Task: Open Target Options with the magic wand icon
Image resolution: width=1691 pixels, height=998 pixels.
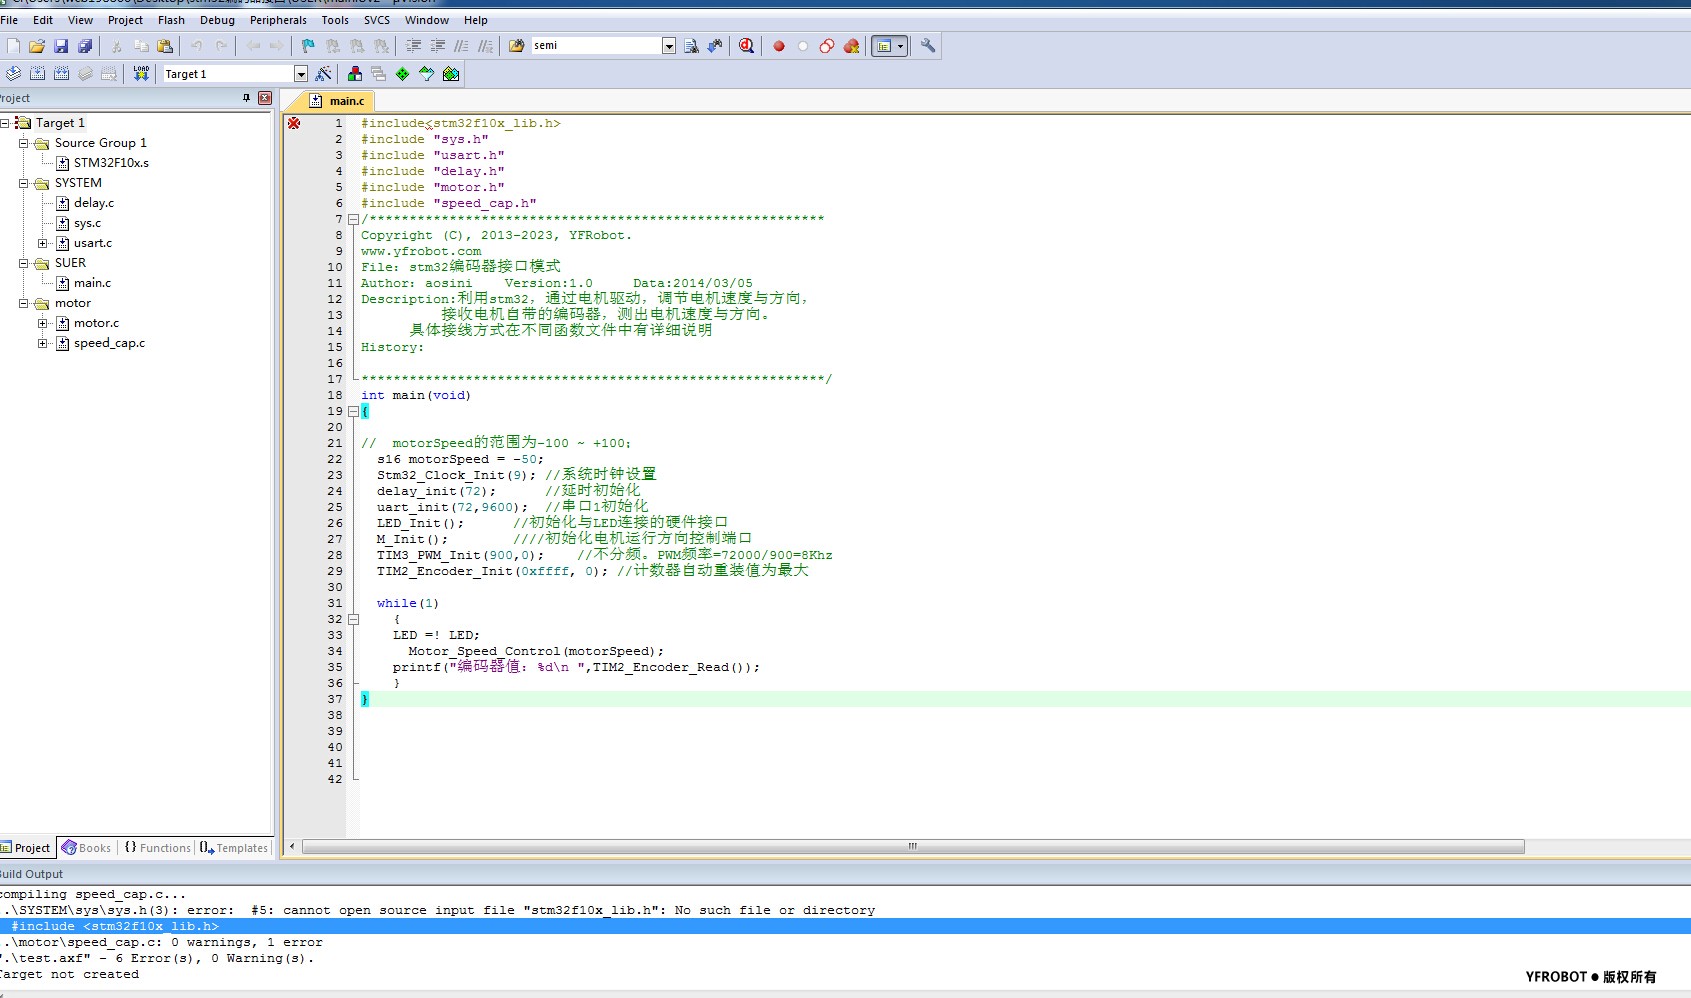Action: pos(323,74)
